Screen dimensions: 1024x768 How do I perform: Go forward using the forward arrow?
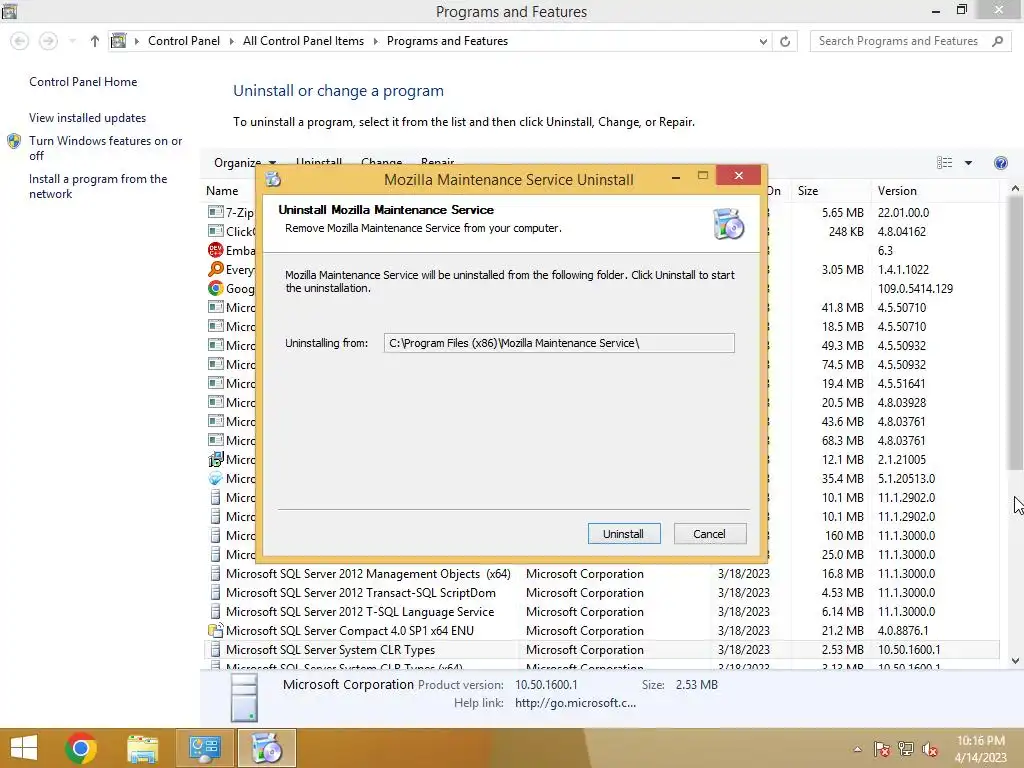point(48,41)
